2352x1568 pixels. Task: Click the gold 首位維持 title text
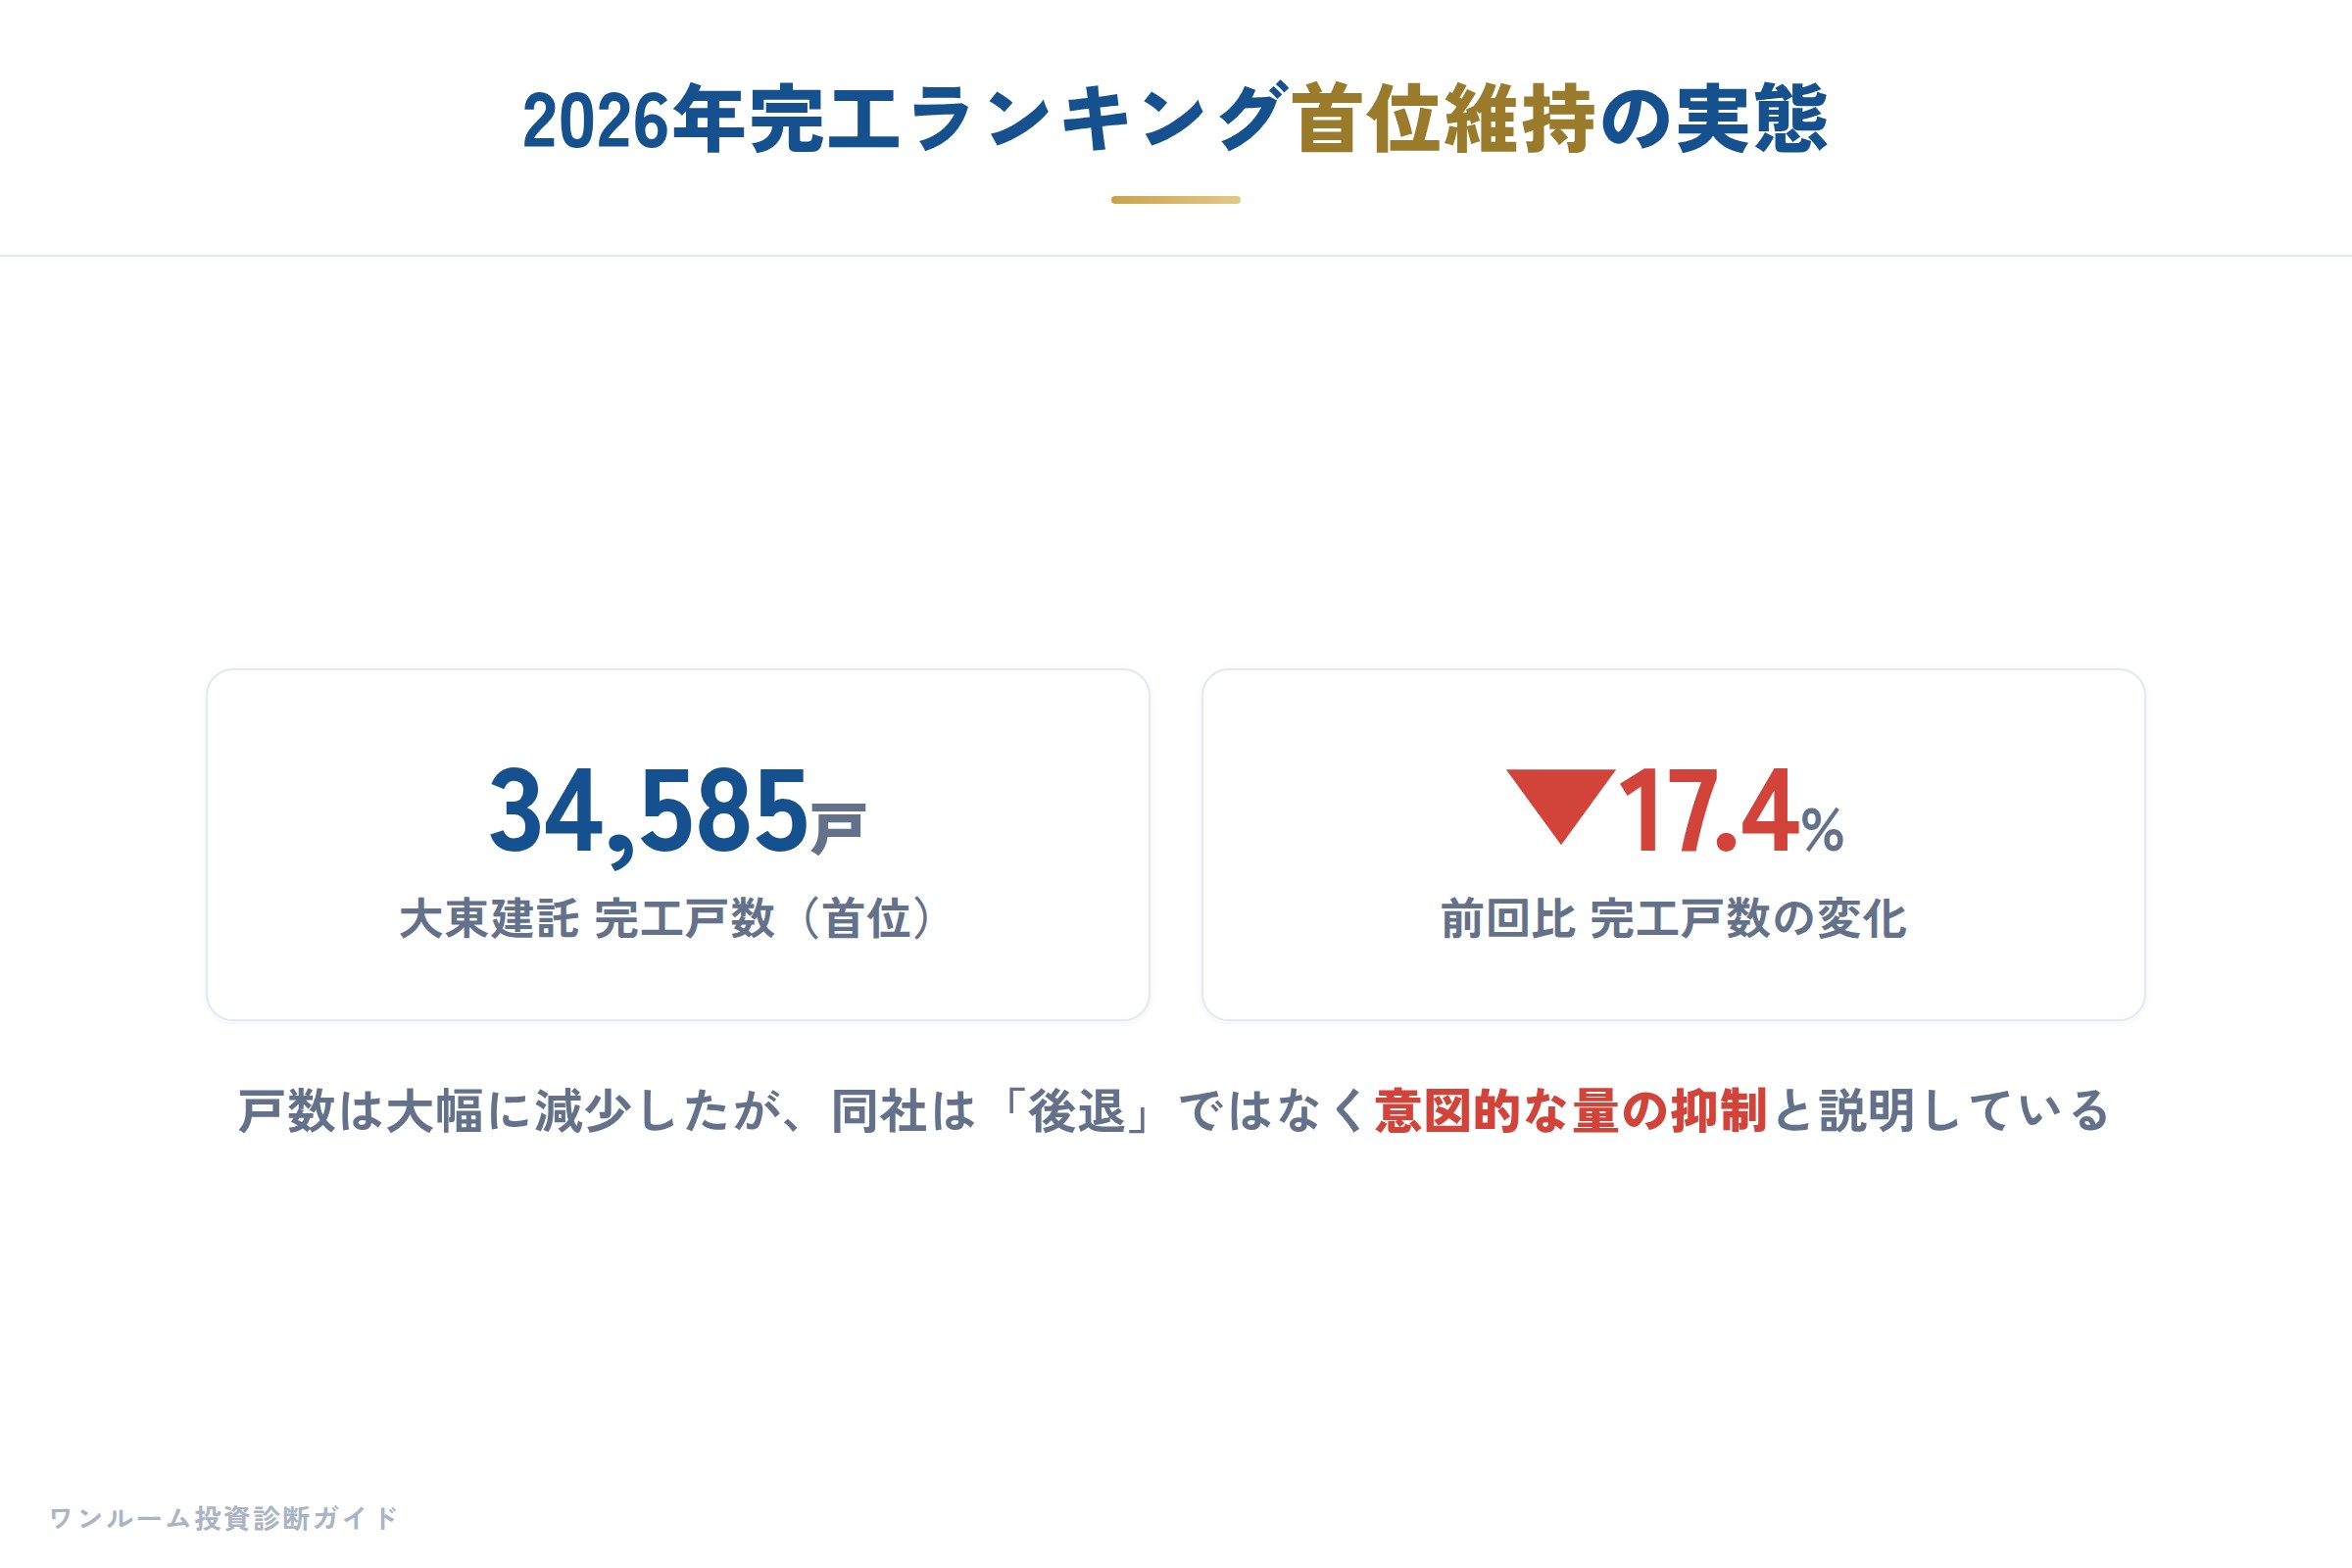coord(1443,119)
